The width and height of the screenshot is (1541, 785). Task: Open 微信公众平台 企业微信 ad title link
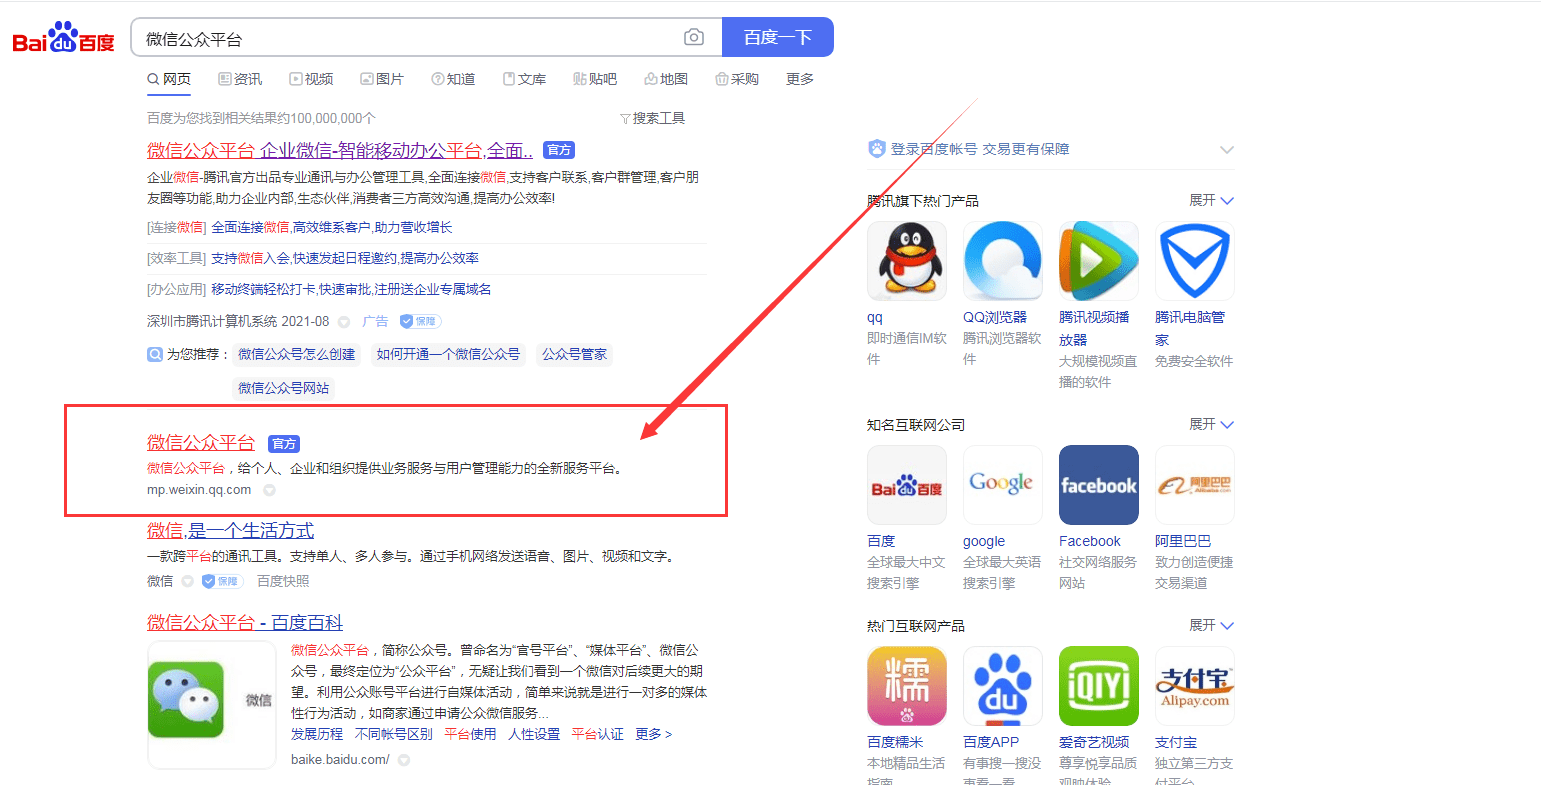340,150
